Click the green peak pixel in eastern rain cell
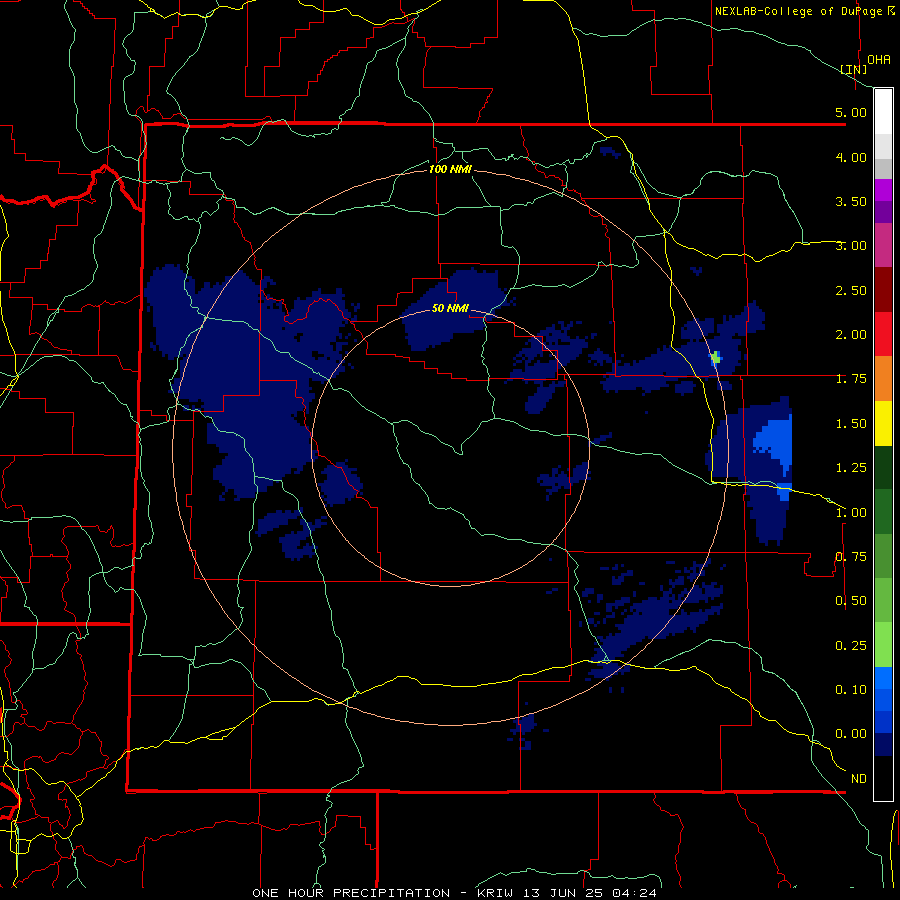900x900 pixels. [x=715, y=358]
